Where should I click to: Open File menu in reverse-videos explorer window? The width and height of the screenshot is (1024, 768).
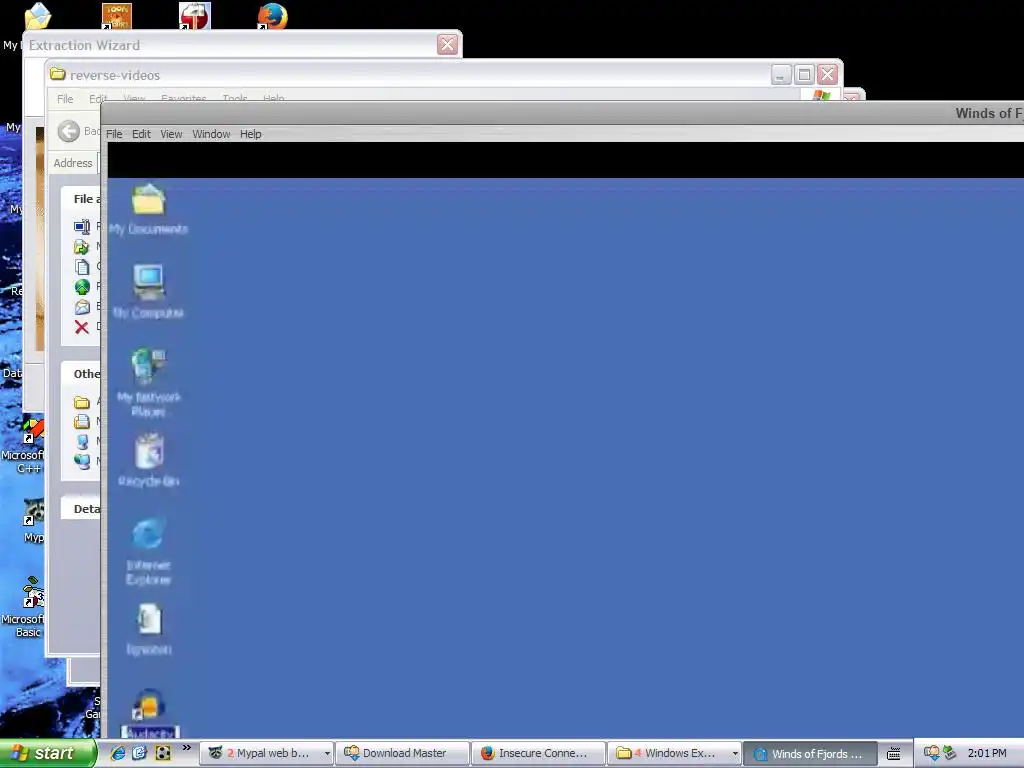[65, 99]
